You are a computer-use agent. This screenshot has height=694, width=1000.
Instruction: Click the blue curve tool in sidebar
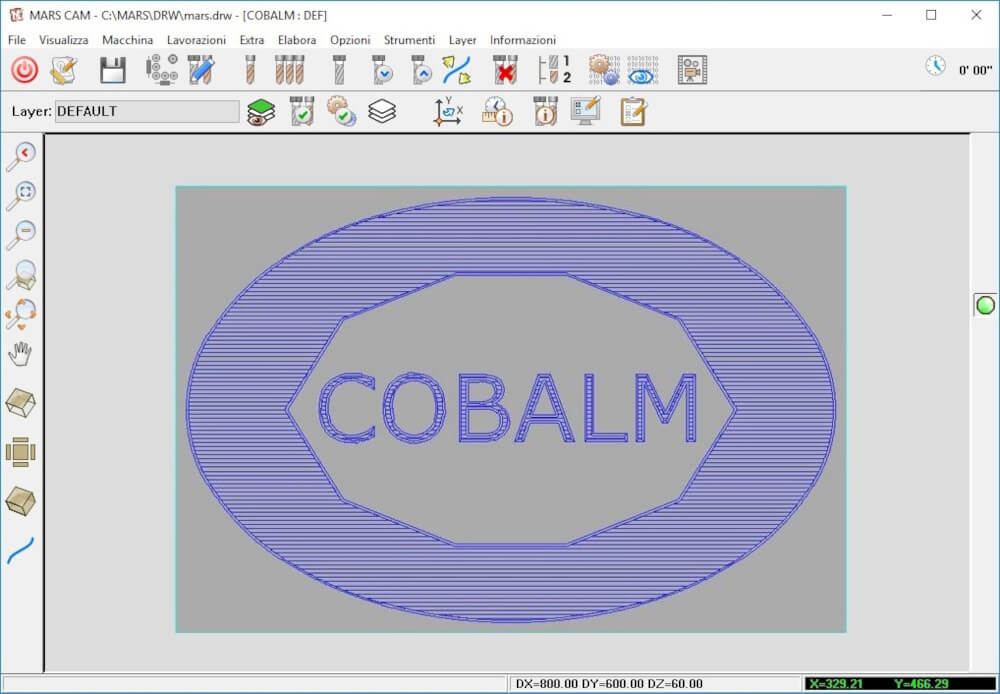tap(20, 550)
